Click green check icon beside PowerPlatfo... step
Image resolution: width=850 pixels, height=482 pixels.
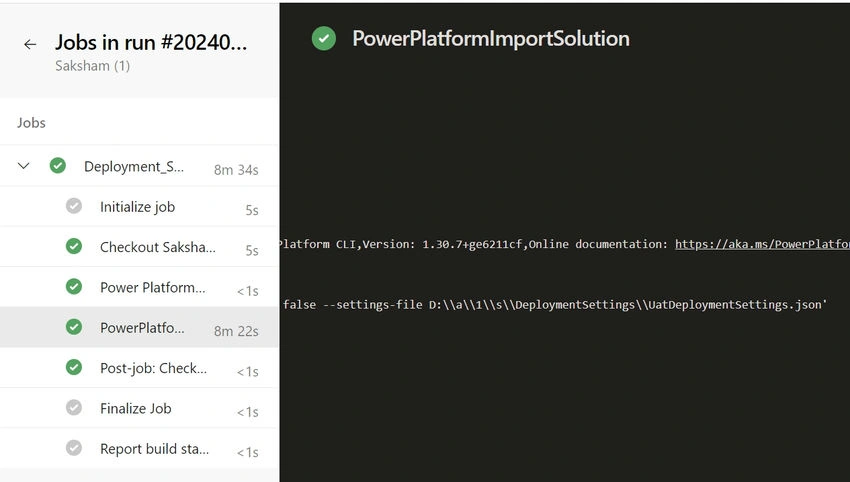(x=74, y=327)
